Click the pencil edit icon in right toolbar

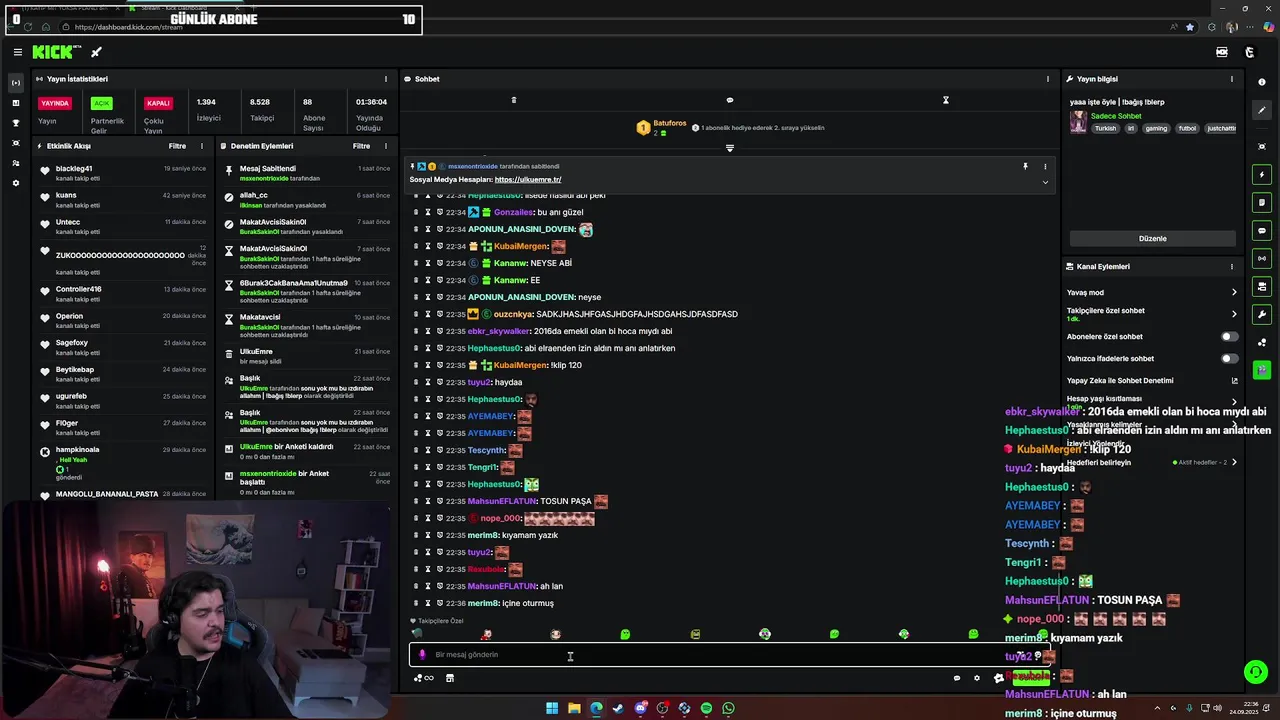pos(1262,110)
